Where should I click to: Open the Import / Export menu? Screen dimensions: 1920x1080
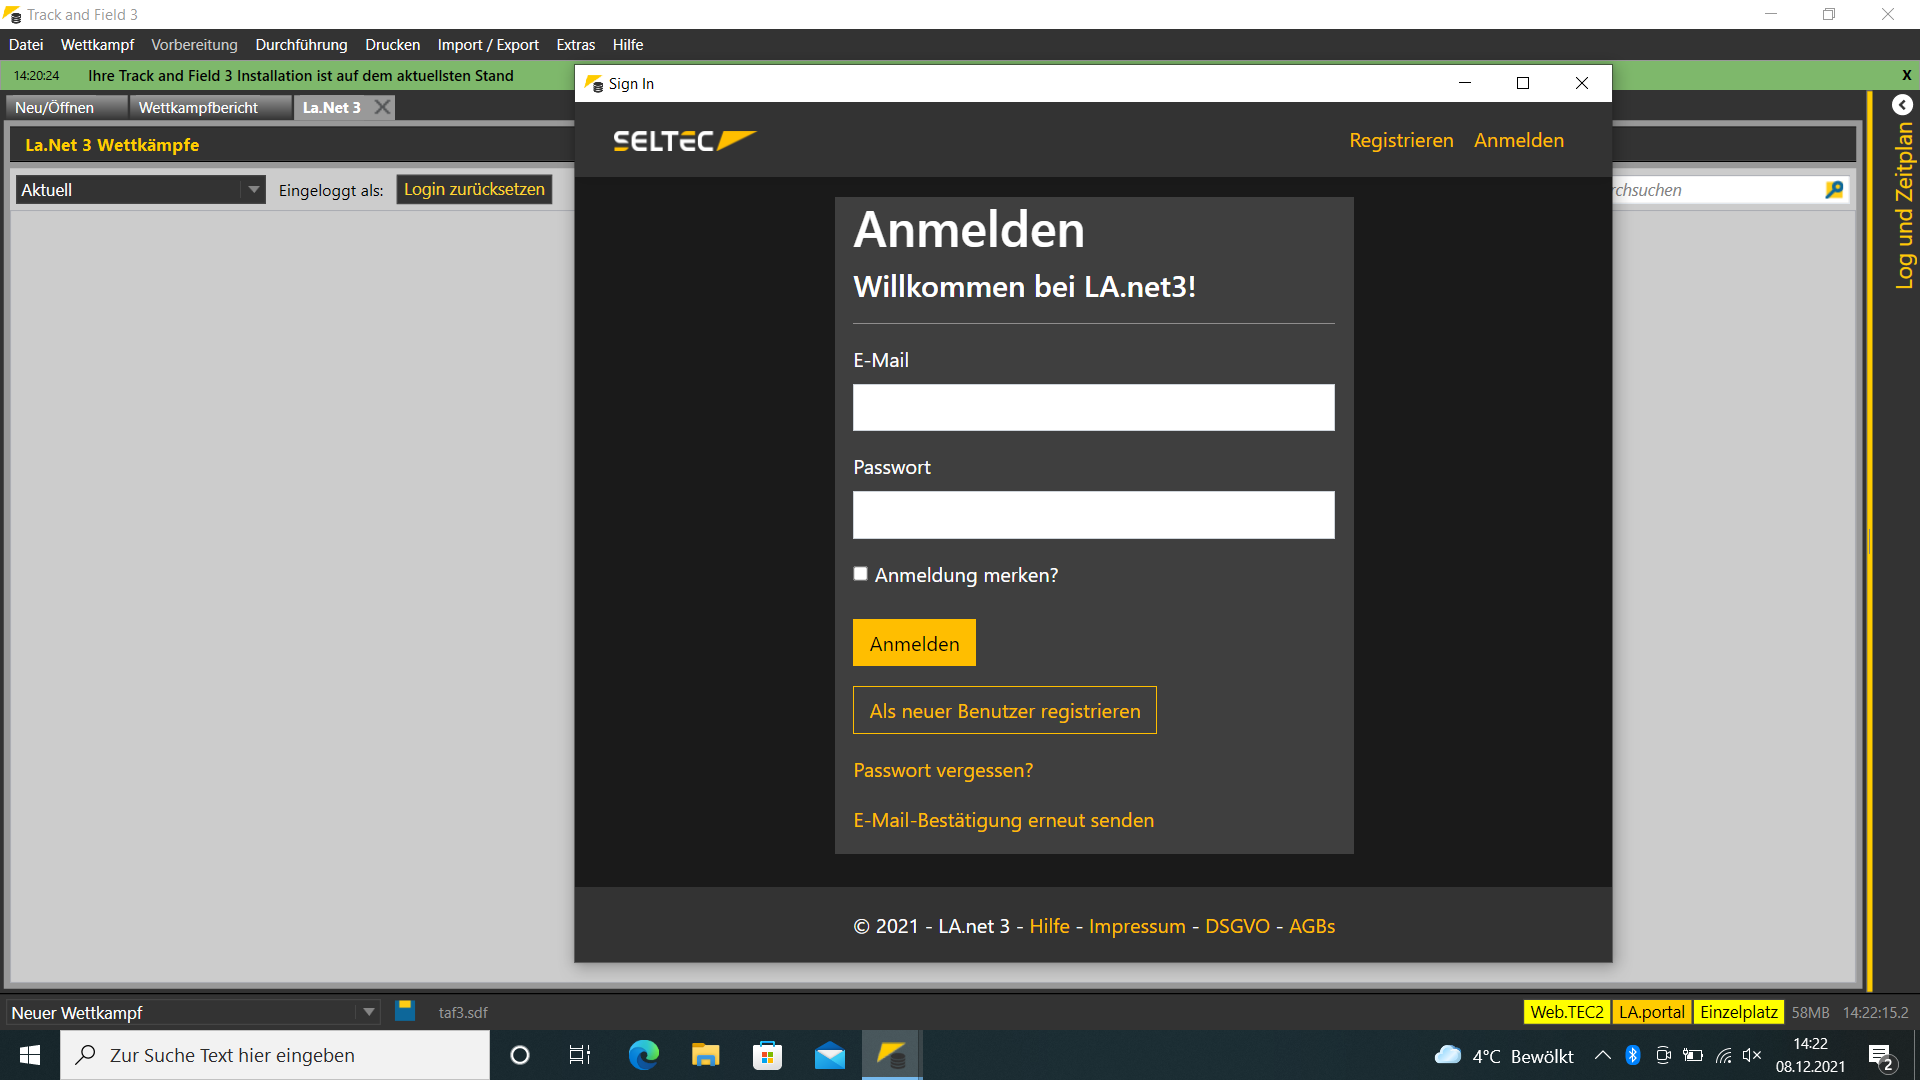(488, 45)
